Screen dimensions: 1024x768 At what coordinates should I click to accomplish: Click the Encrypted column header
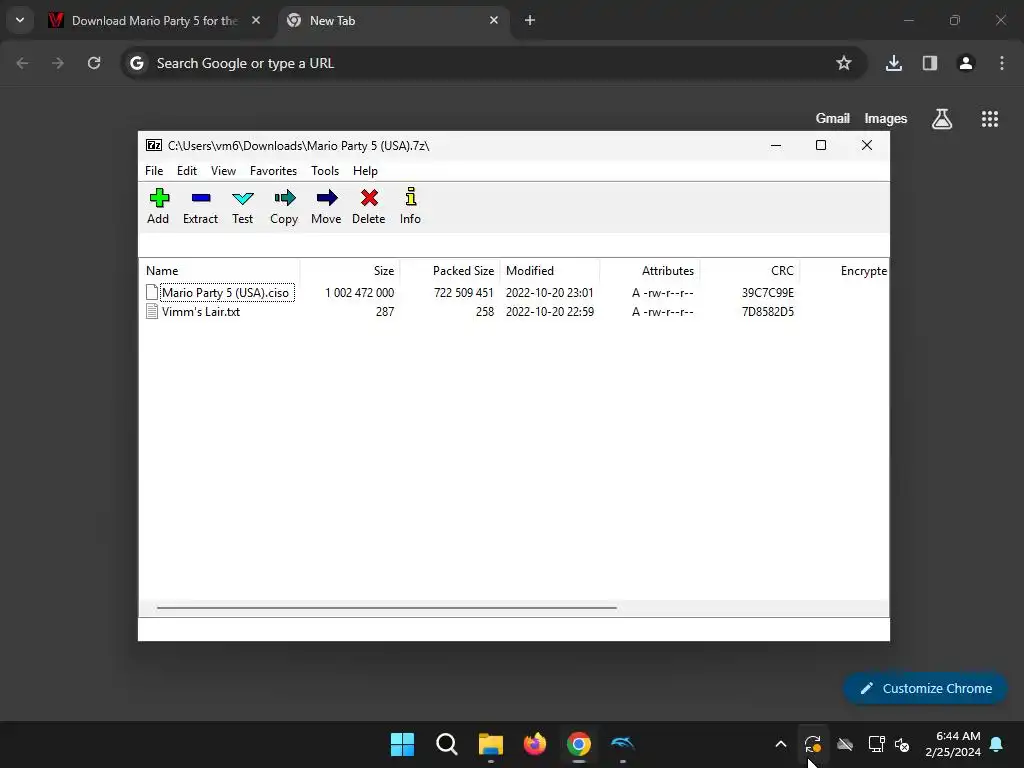pyautogui.click(x=844, y=270)
